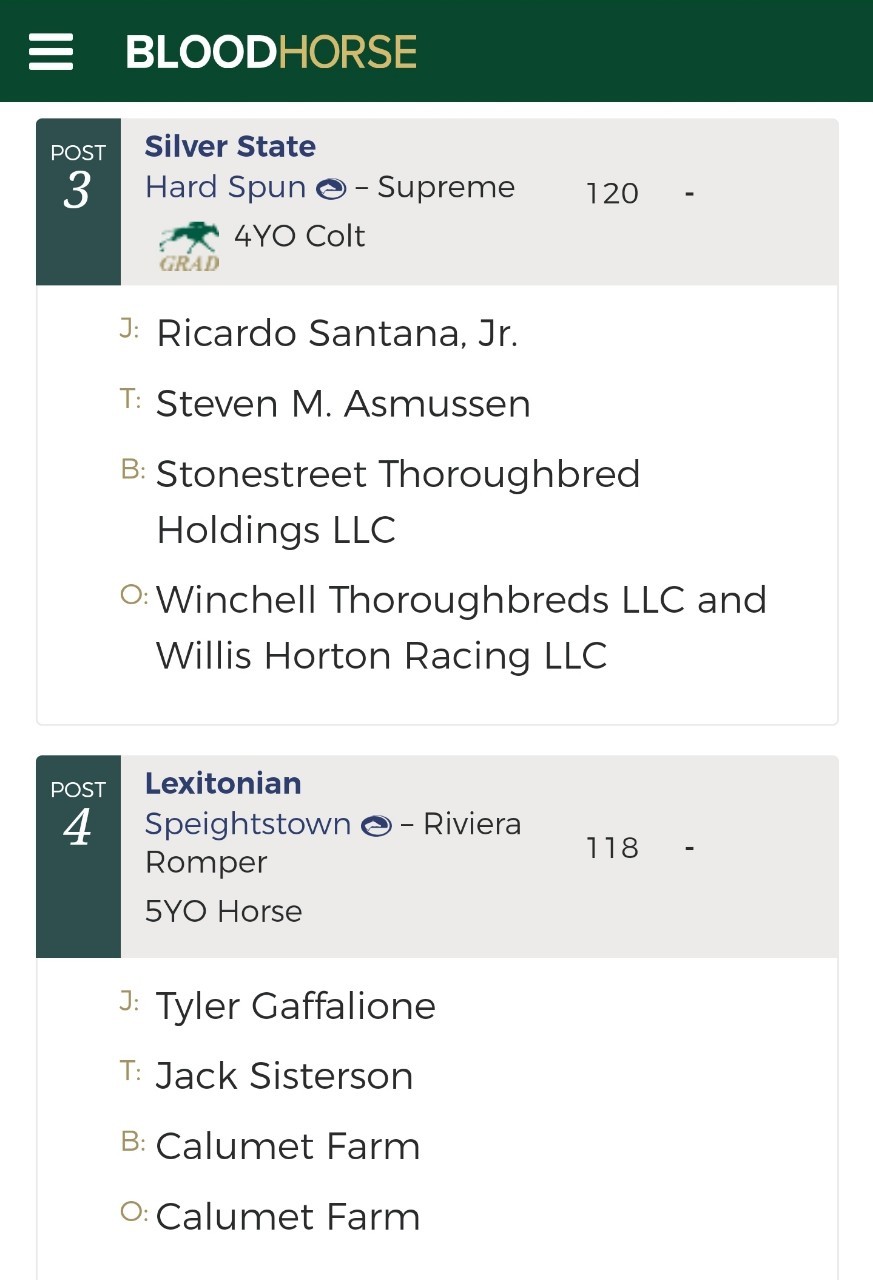Tap Lexitonian weight 118
Viewport: 873px width, 1280px height.
(x=612, y=848)
